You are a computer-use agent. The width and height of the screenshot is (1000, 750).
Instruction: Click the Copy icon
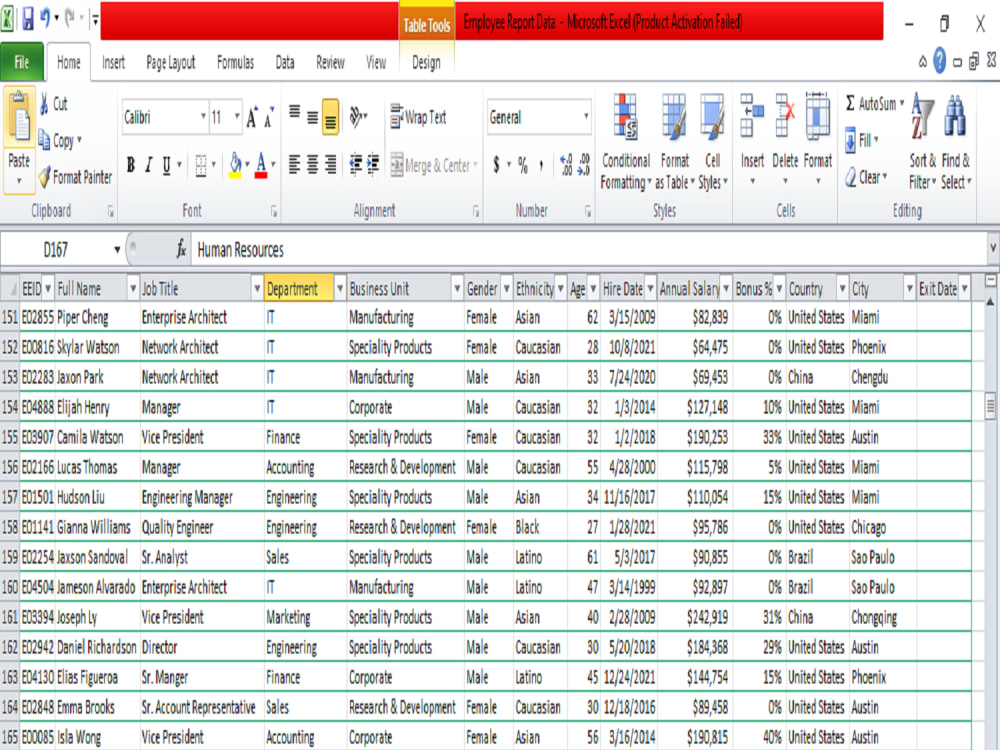pos(44,139)
